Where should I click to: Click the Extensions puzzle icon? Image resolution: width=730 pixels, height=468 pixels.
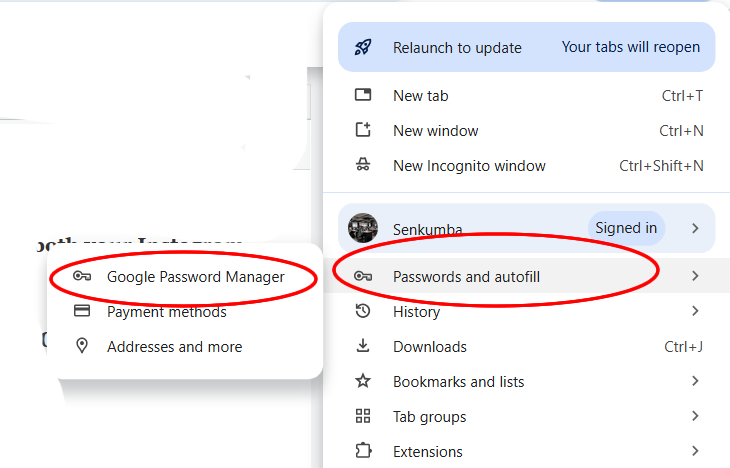click(x=364, y=452)
